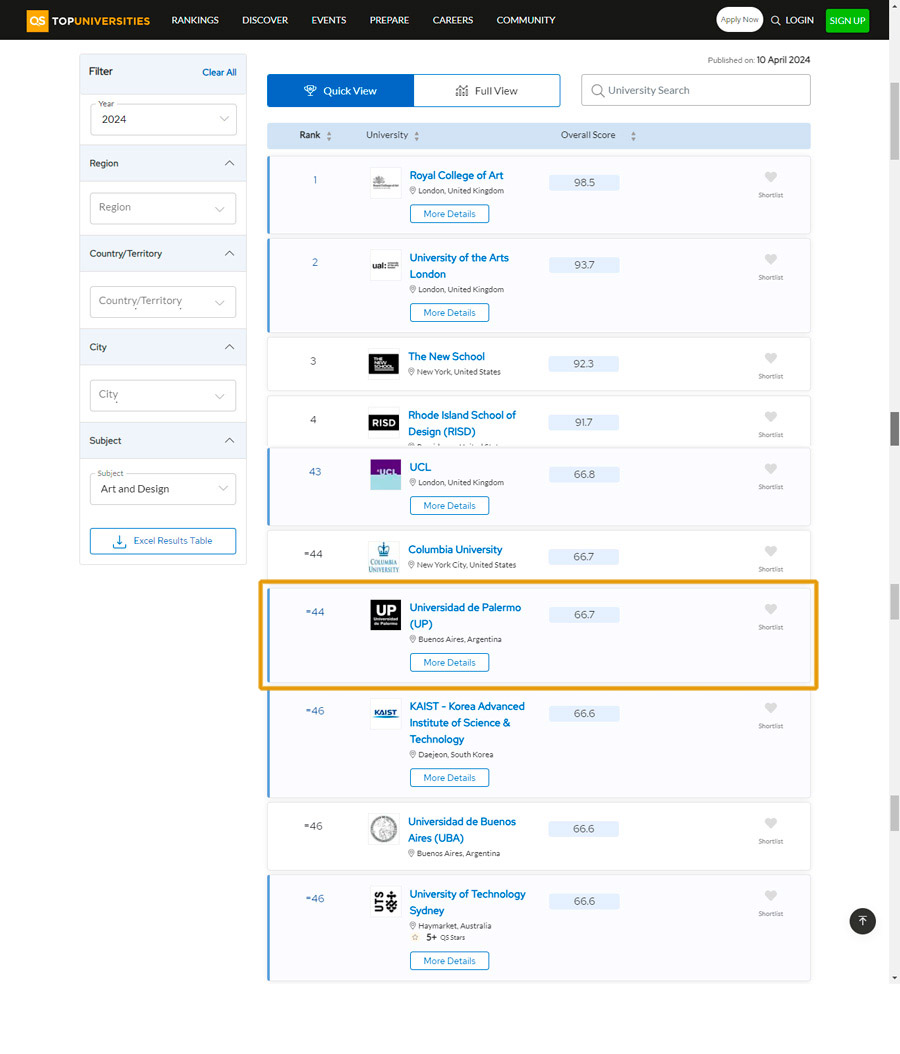Open the Region dropdown field
Viewport: 900px width, 1054px height.
[163, 208]
